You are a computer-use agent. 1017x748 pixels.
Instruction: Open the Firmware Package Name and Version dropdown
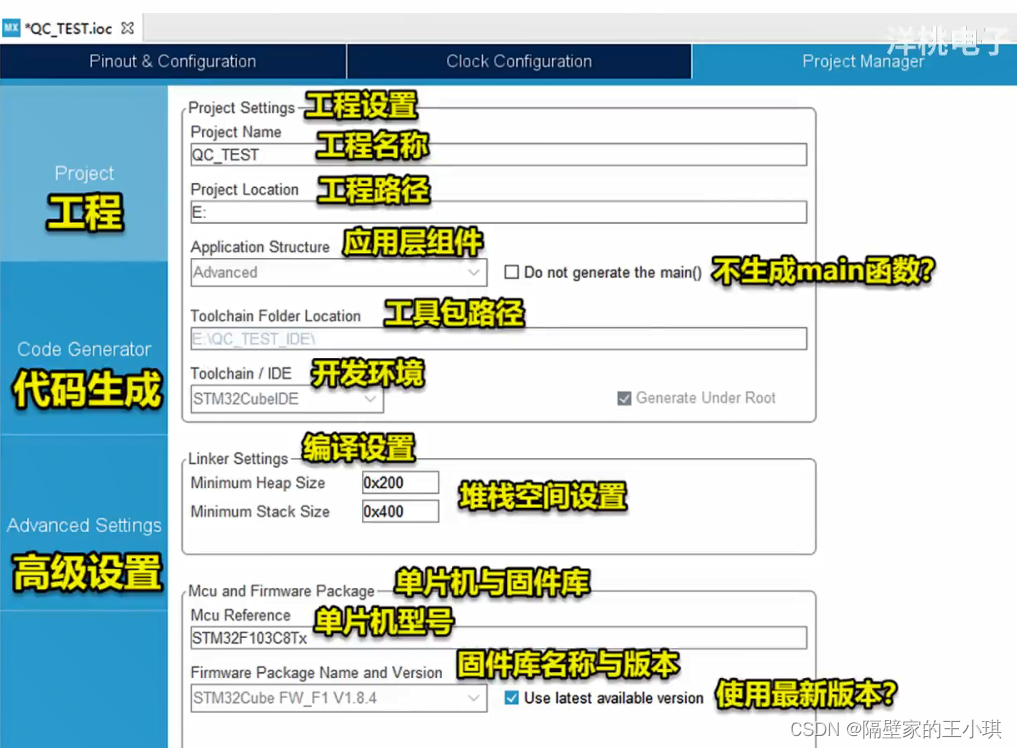point(339,699)
